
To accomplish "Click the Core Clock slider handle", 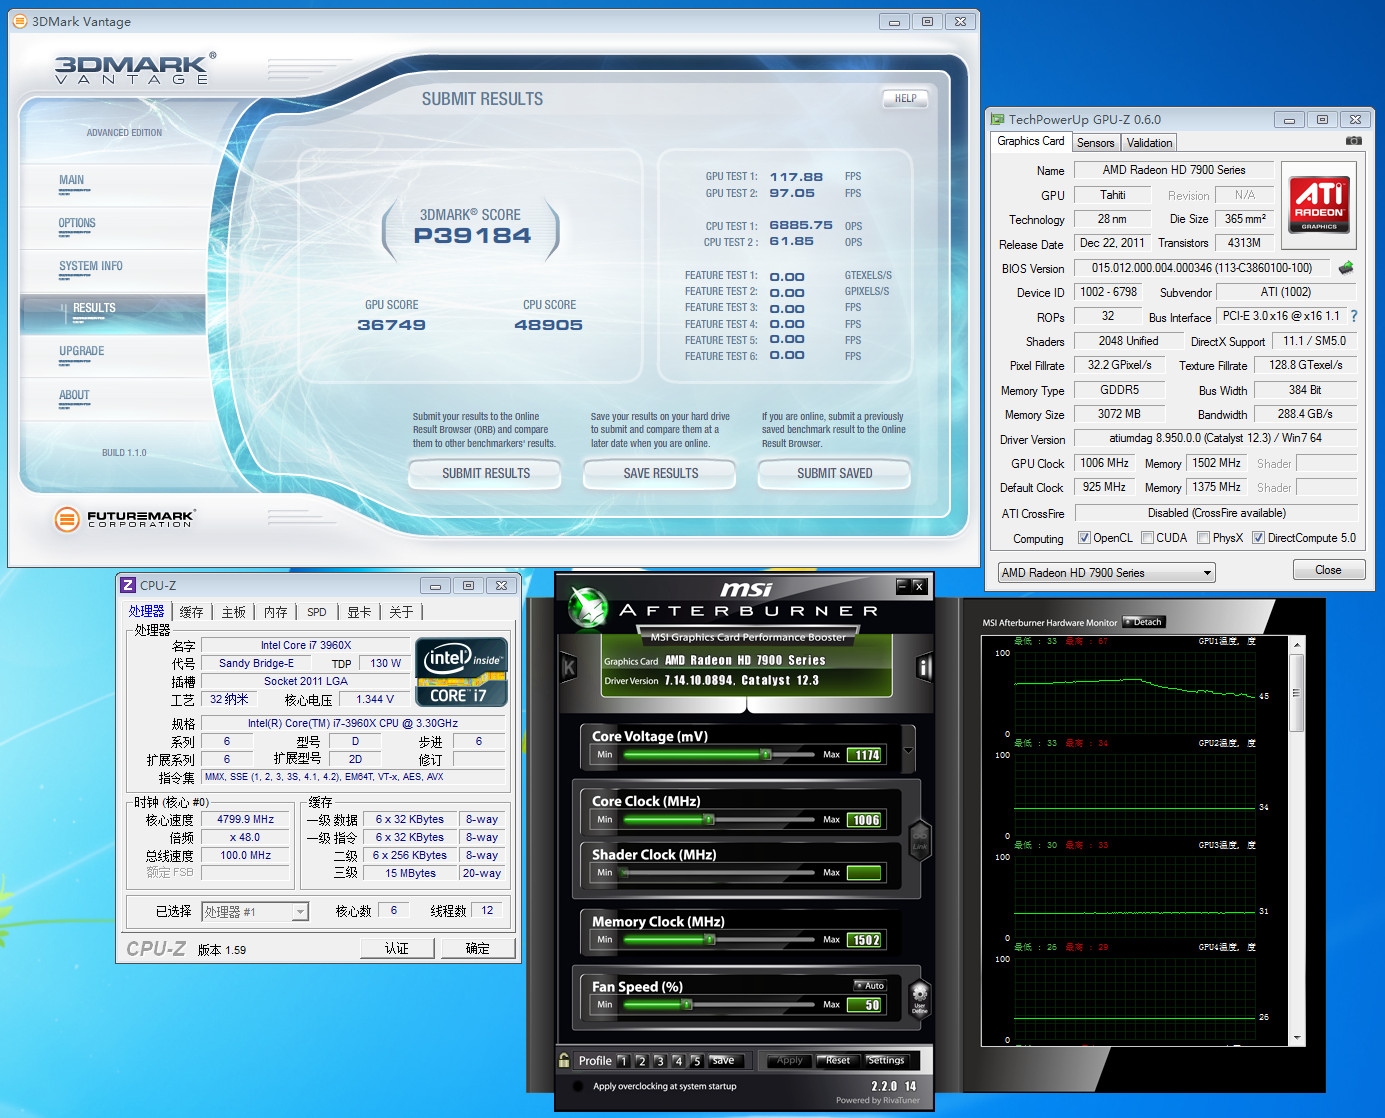I will coord(708,820).
